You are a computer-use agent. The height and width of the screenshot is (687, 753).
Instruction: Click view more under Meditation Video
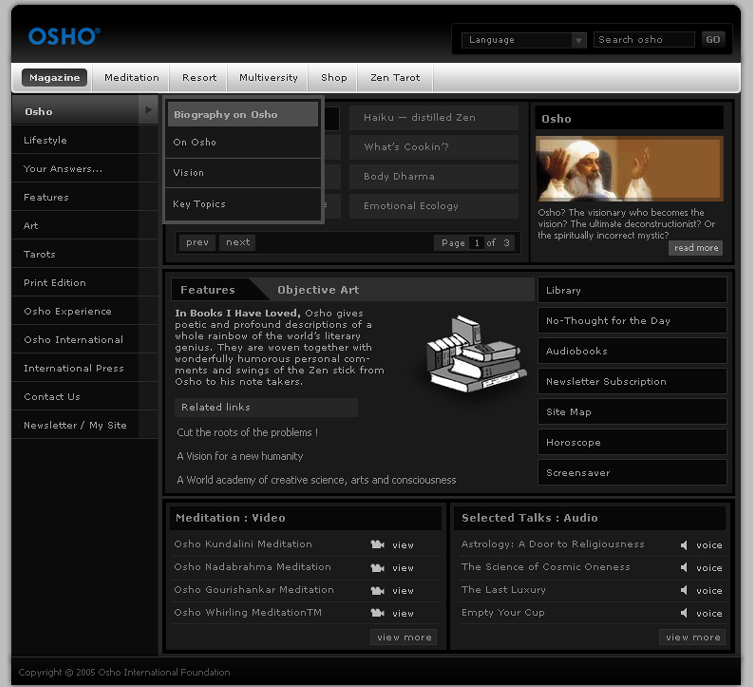point(404,637)
